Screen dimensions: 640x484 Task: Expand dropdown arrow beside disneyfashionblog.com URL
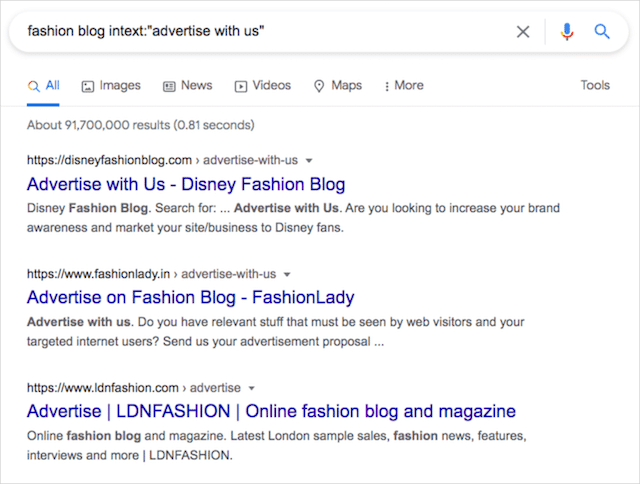309,160
